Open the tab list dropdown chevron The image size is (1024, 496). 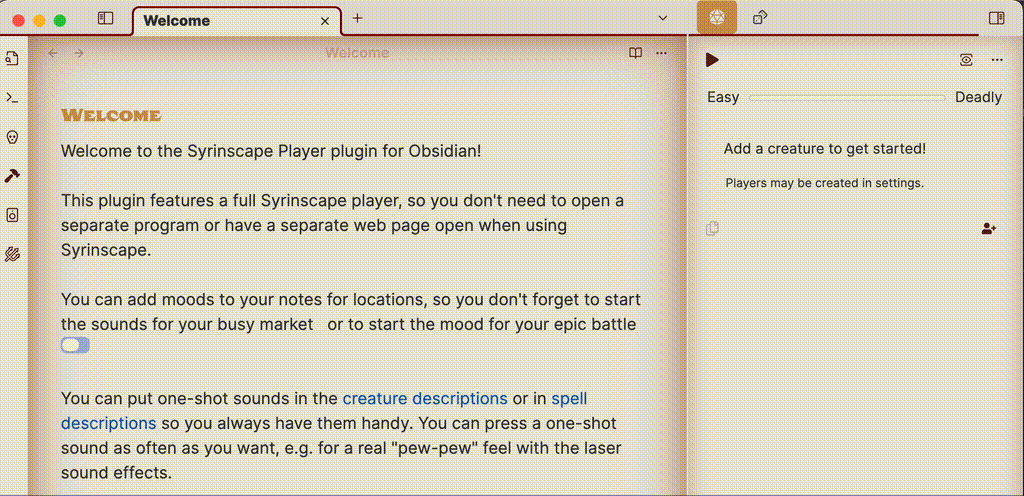(x=663, y=18)
